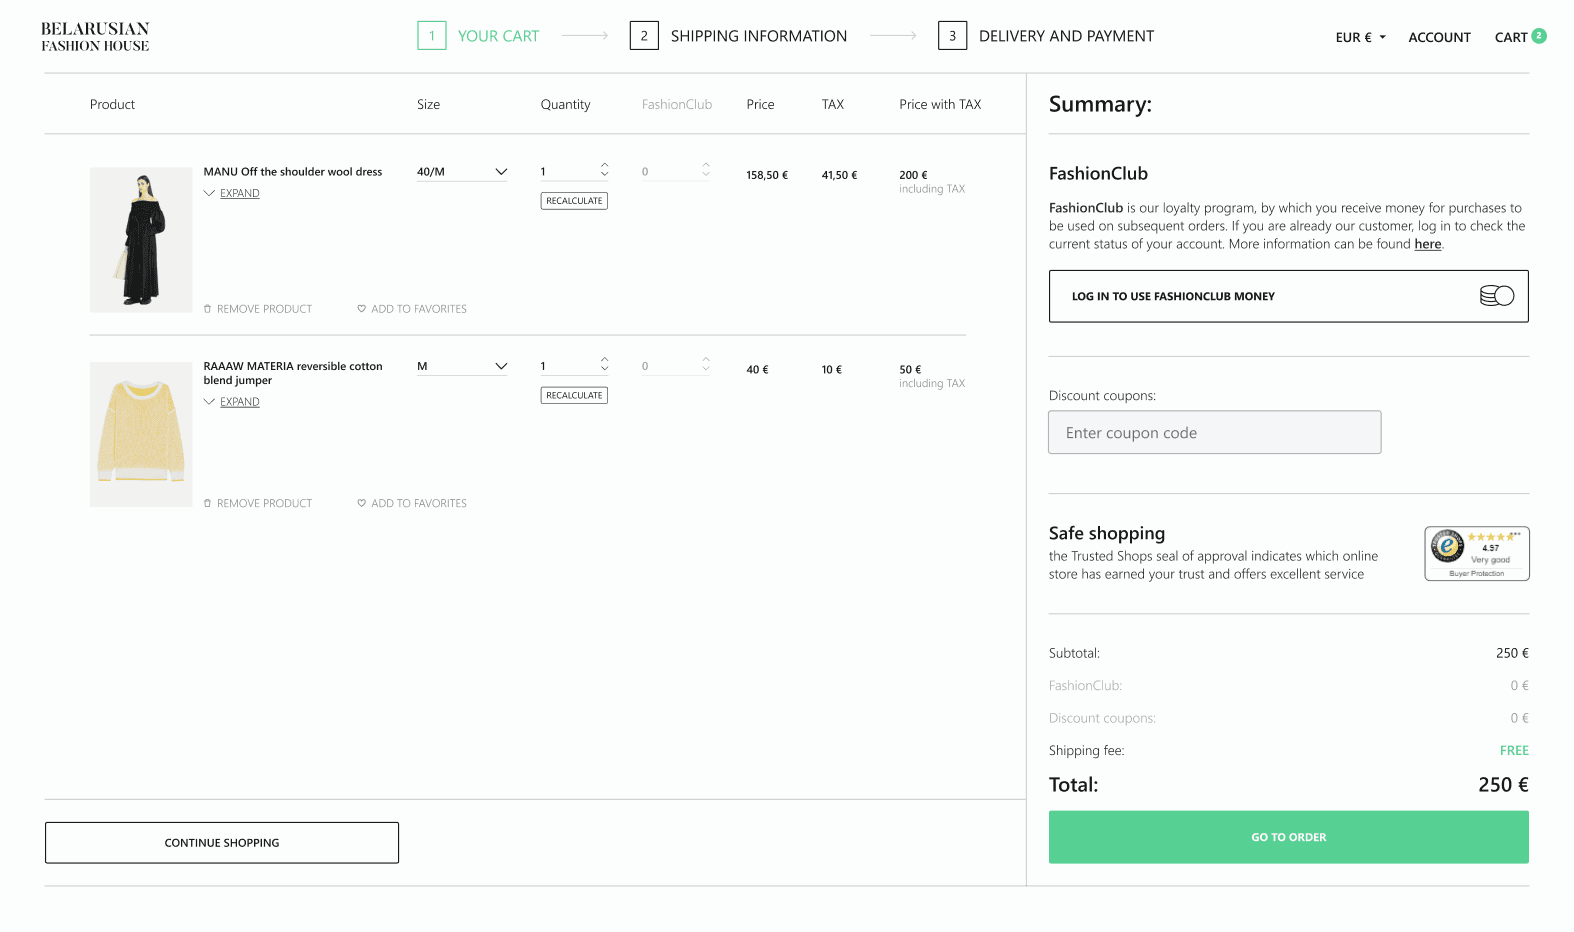
Task: Open the yellow RAAAW MATERIA jumper thumbnail
Action: [141, 434]
